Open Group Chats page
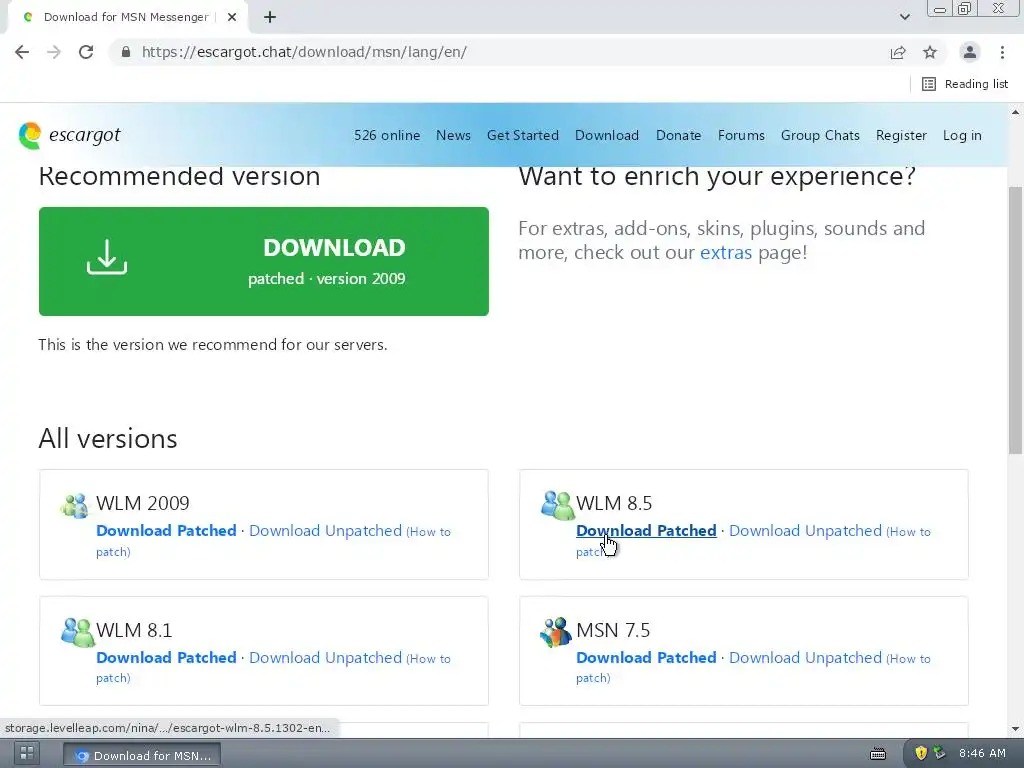 coord(820,135)
